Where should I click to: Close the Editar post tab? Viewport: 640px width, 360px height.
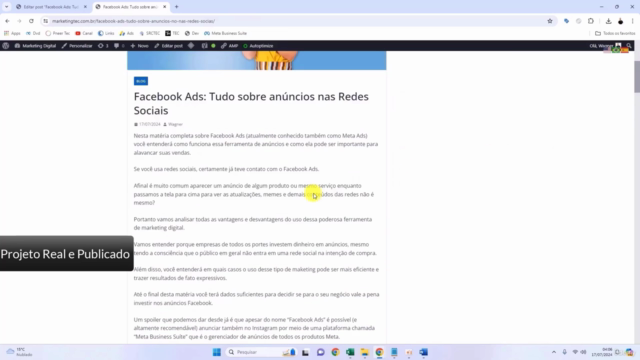pos(85,7)
